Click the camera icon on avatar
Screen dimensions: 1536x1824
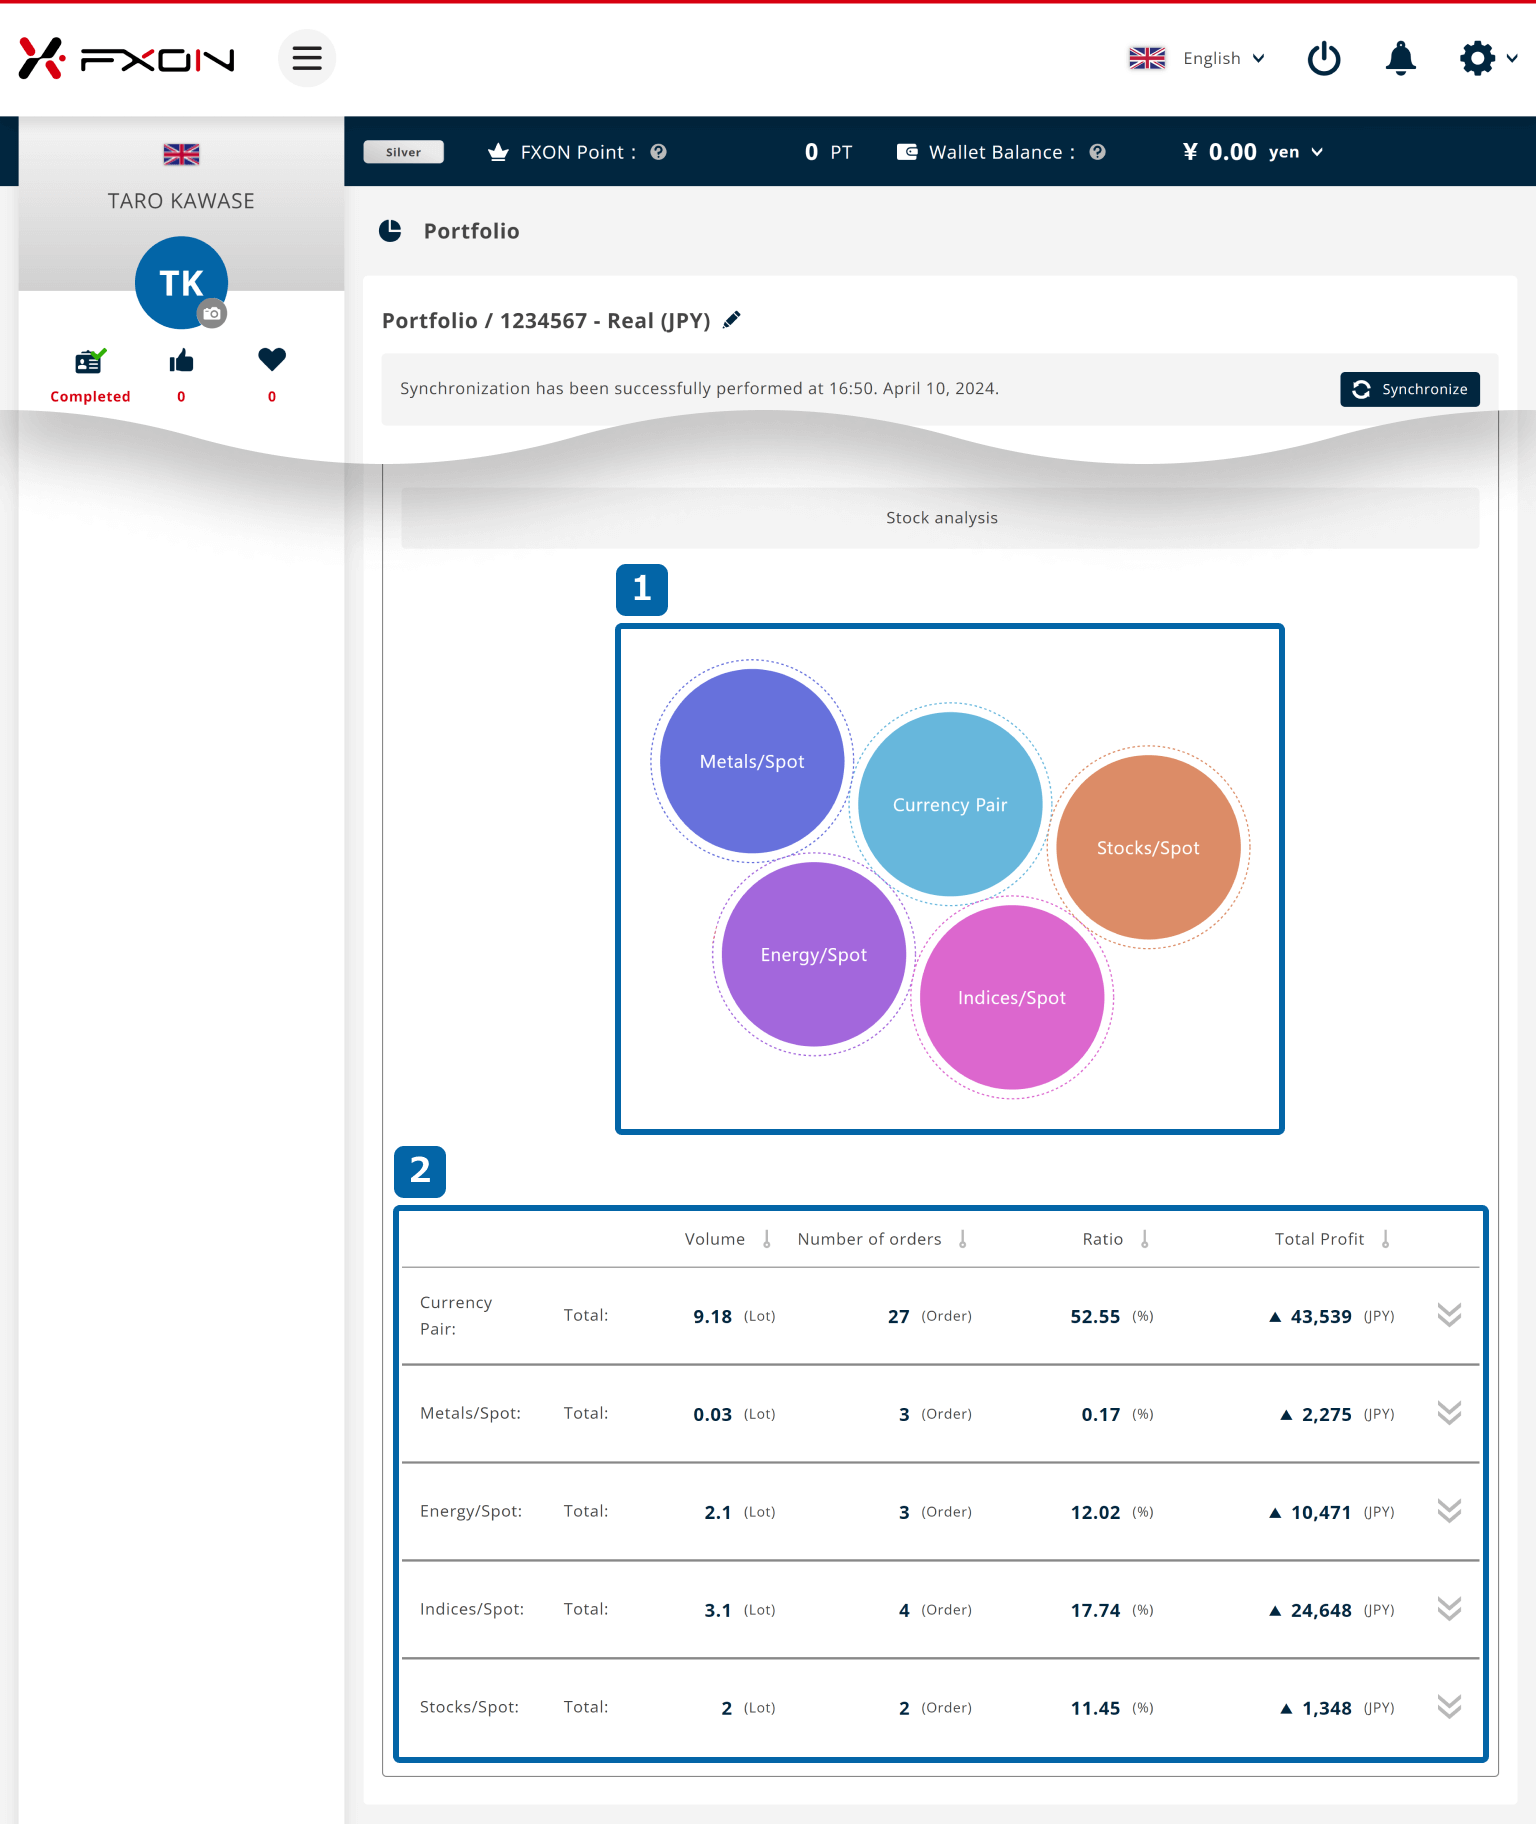coord(211,314)
